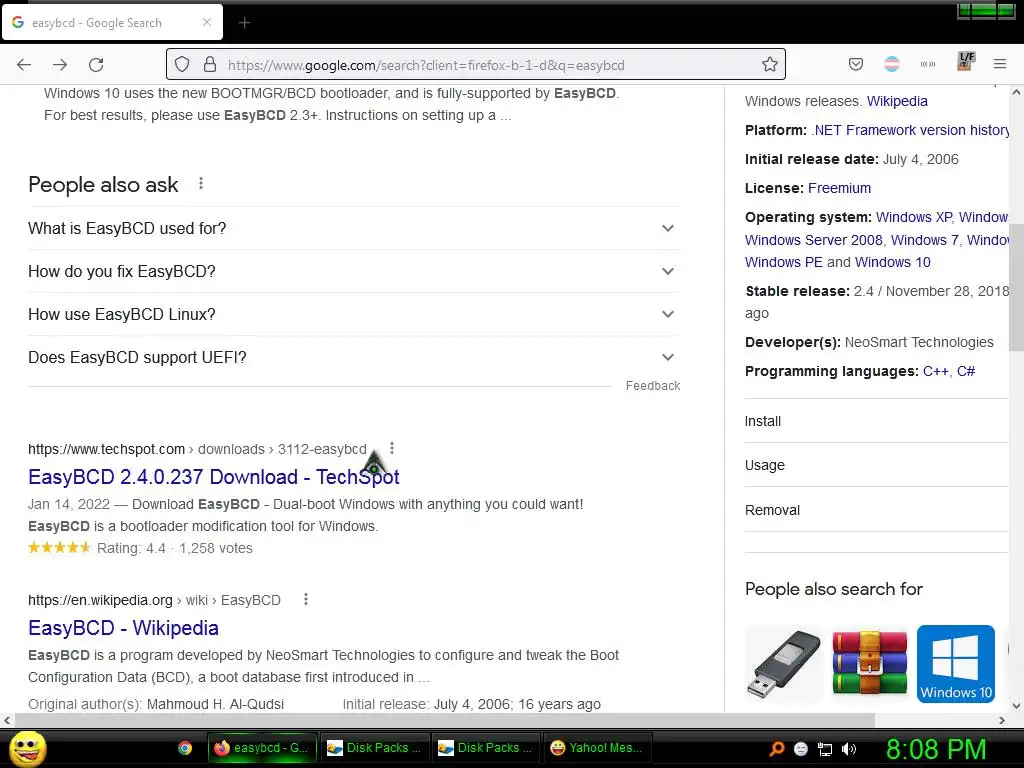Open Wikipedia result options menu

306,599
